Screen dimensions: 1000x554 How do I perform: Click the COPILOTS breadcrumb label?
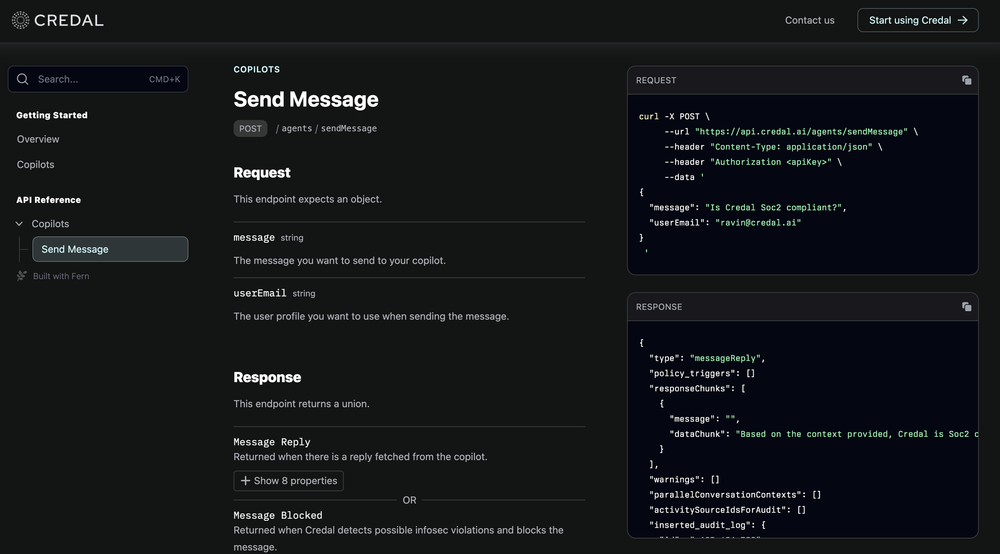[256, 69]
